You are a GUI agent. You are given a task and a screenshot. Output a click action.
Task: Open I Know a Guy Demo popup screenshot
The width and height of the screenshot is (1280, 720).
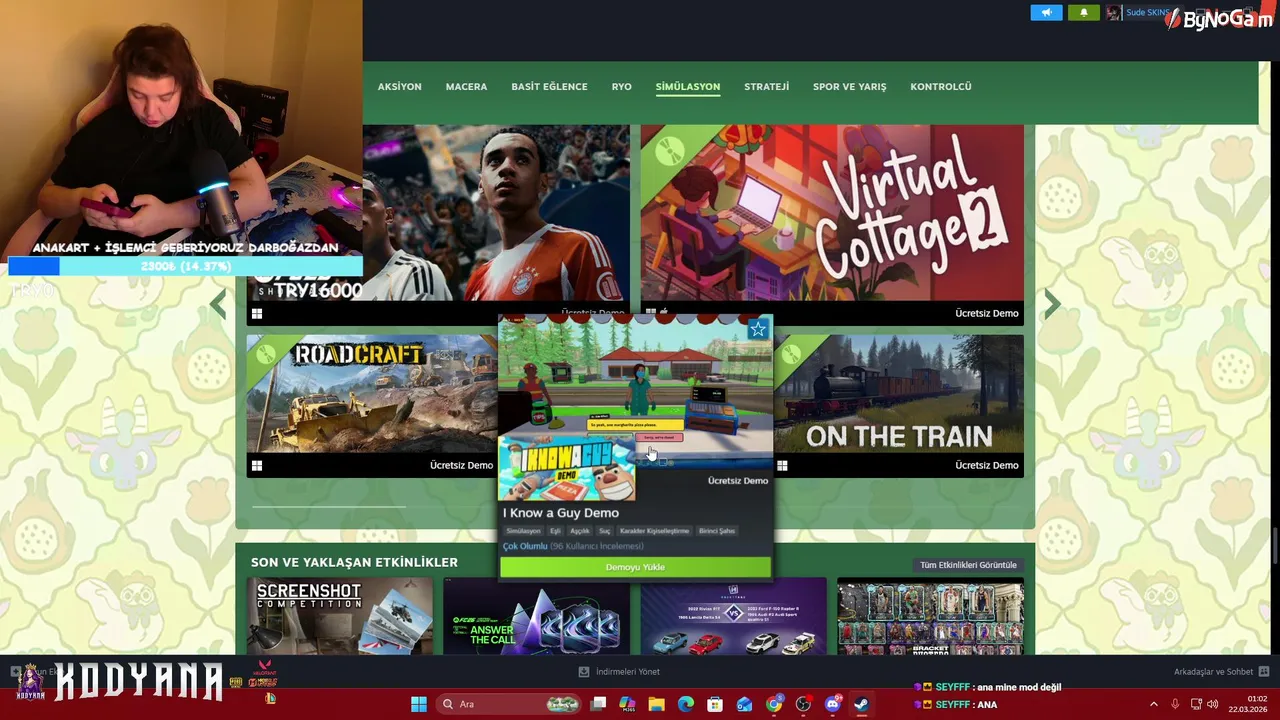click(x=635, y=393)
